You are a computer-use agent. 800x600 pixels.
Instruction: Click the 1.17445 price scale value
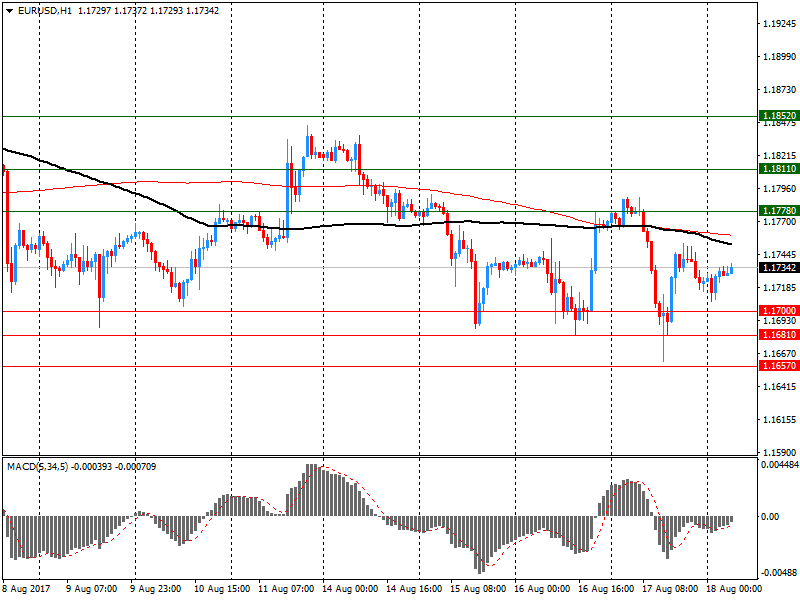point(779,255)
